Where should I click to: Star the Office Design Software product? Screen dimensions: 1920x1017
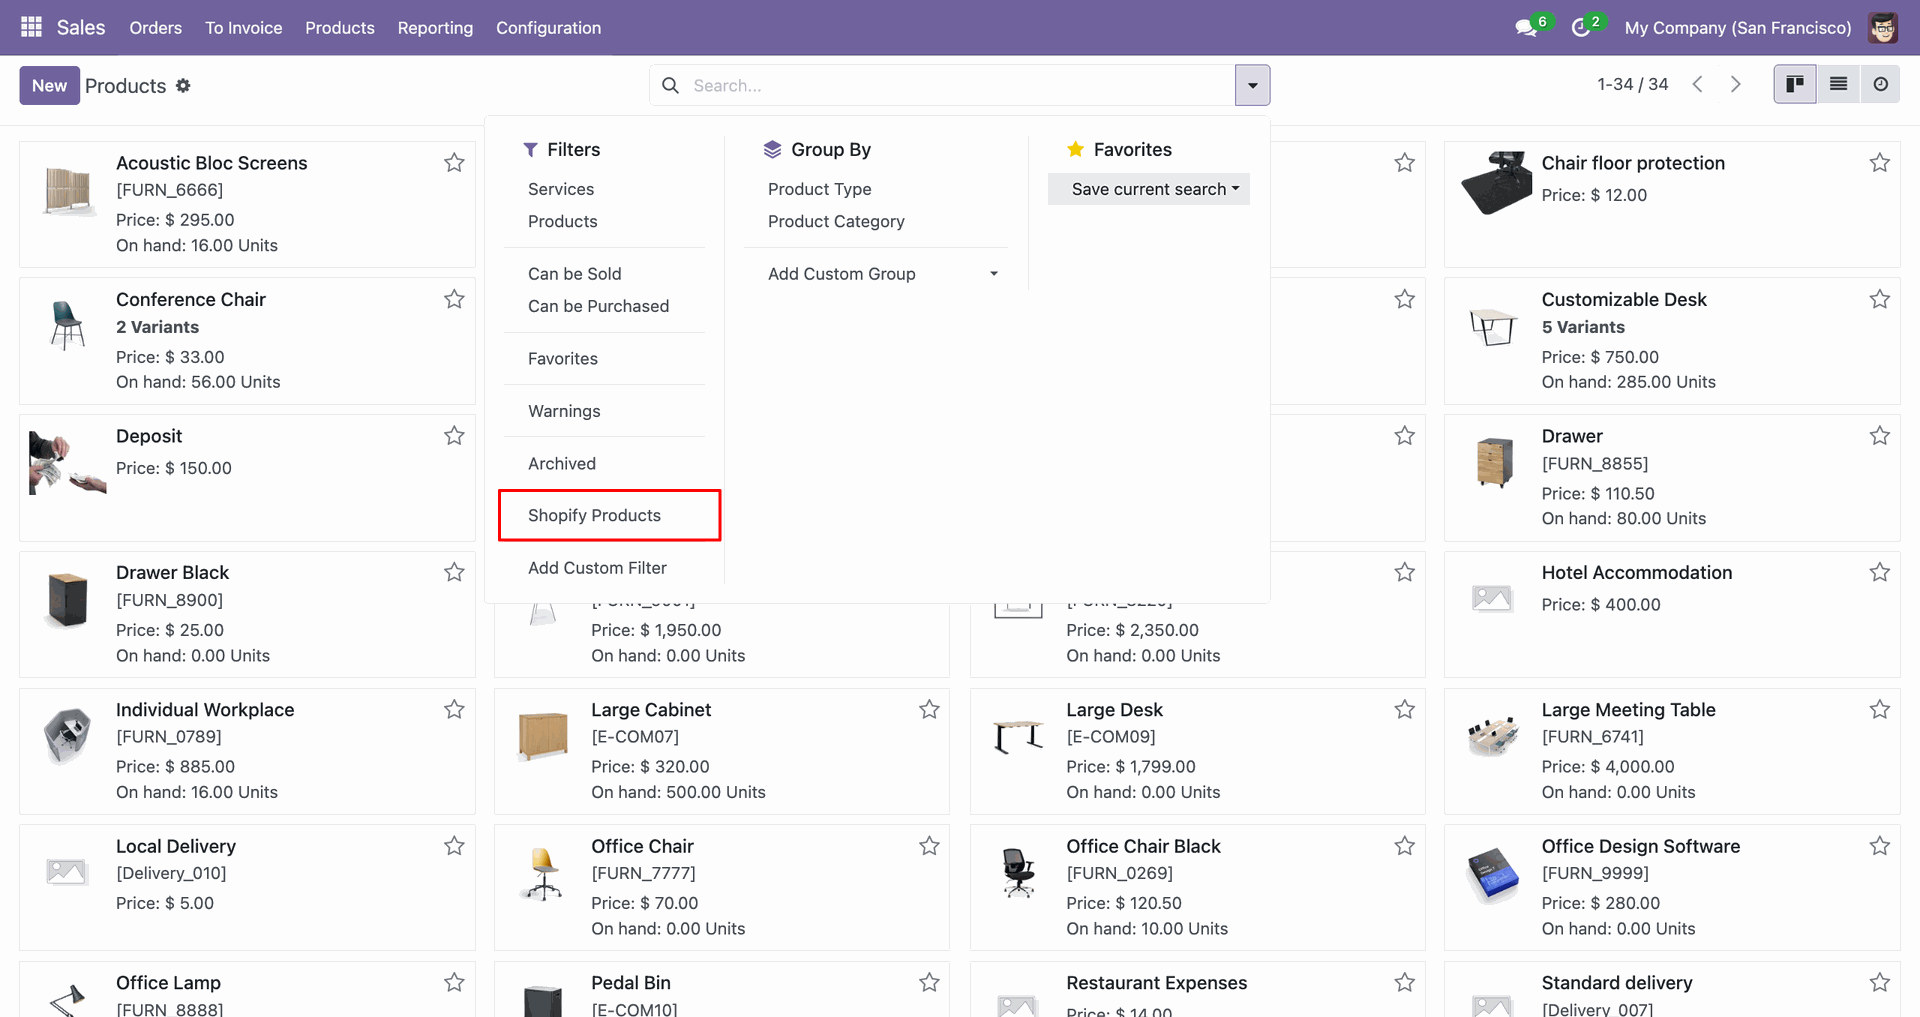click(1880, 846)
